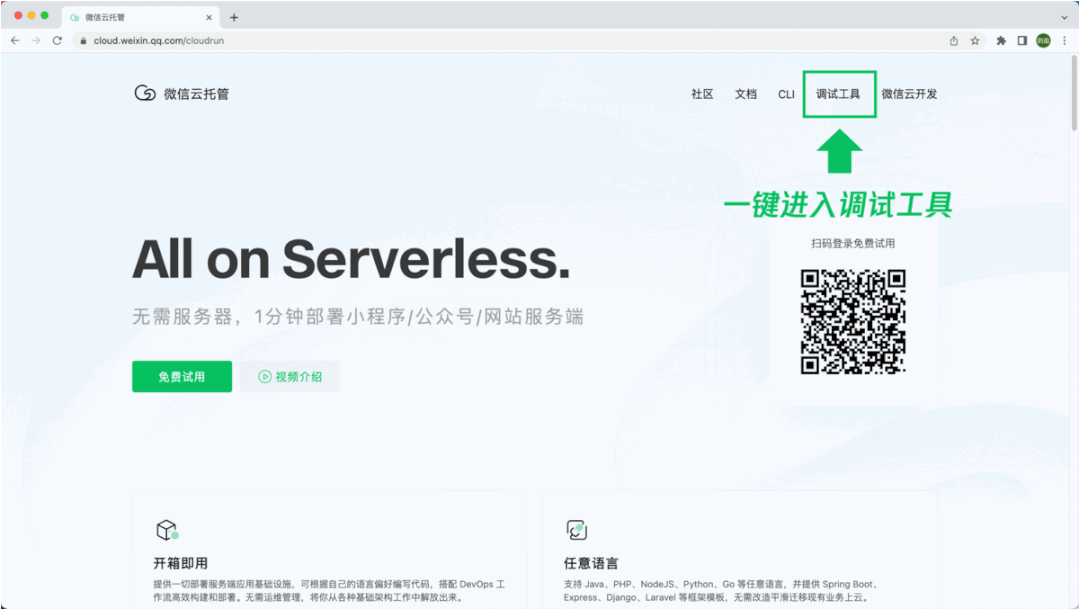Open the CLI navigation link
This screenshot has width=1079, height=609.
[786, 94]
